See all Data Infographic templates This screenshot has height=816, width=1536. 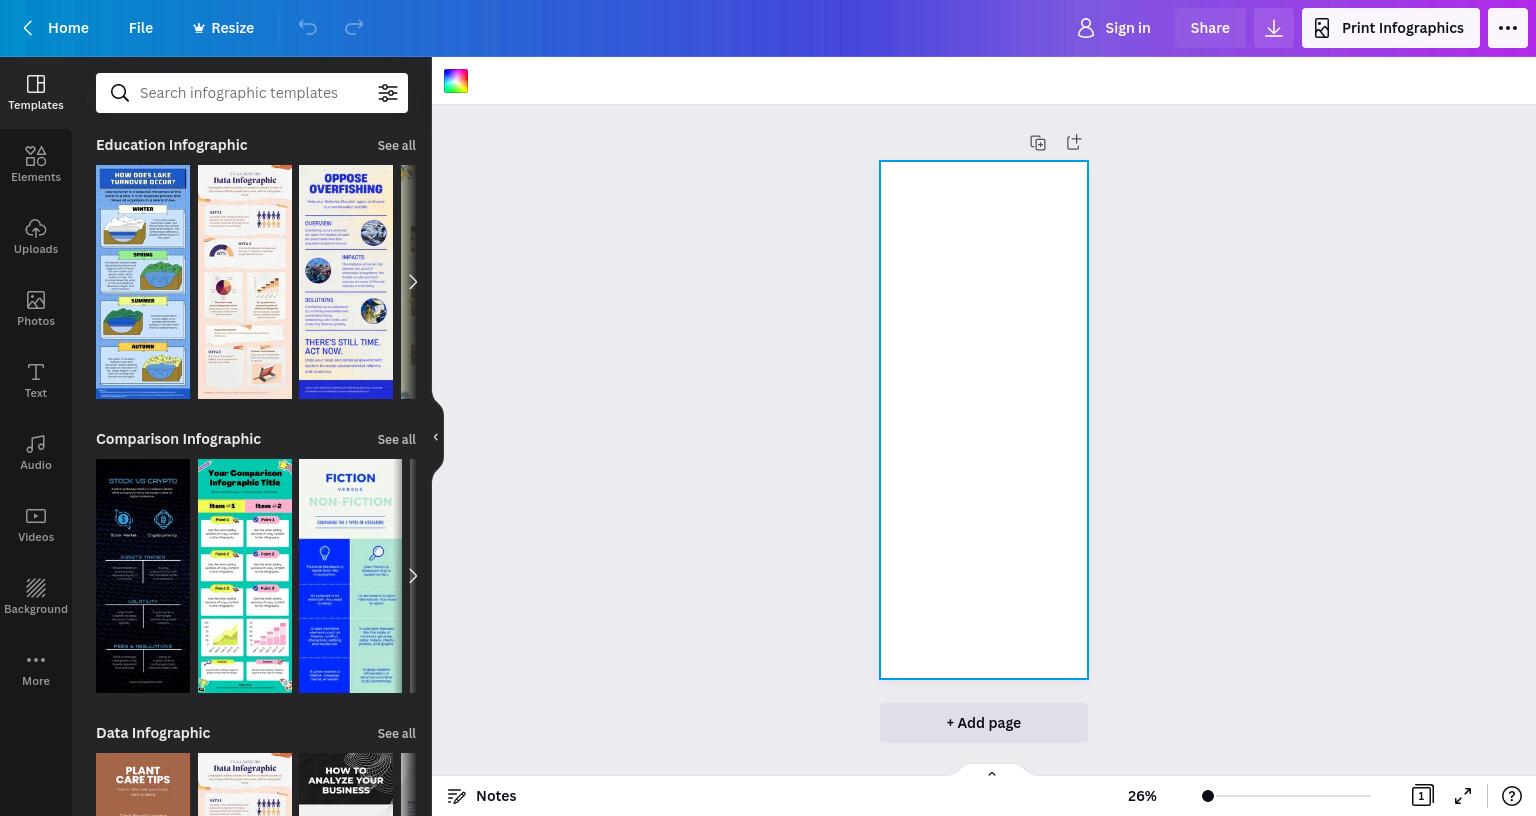pos(396,733)
